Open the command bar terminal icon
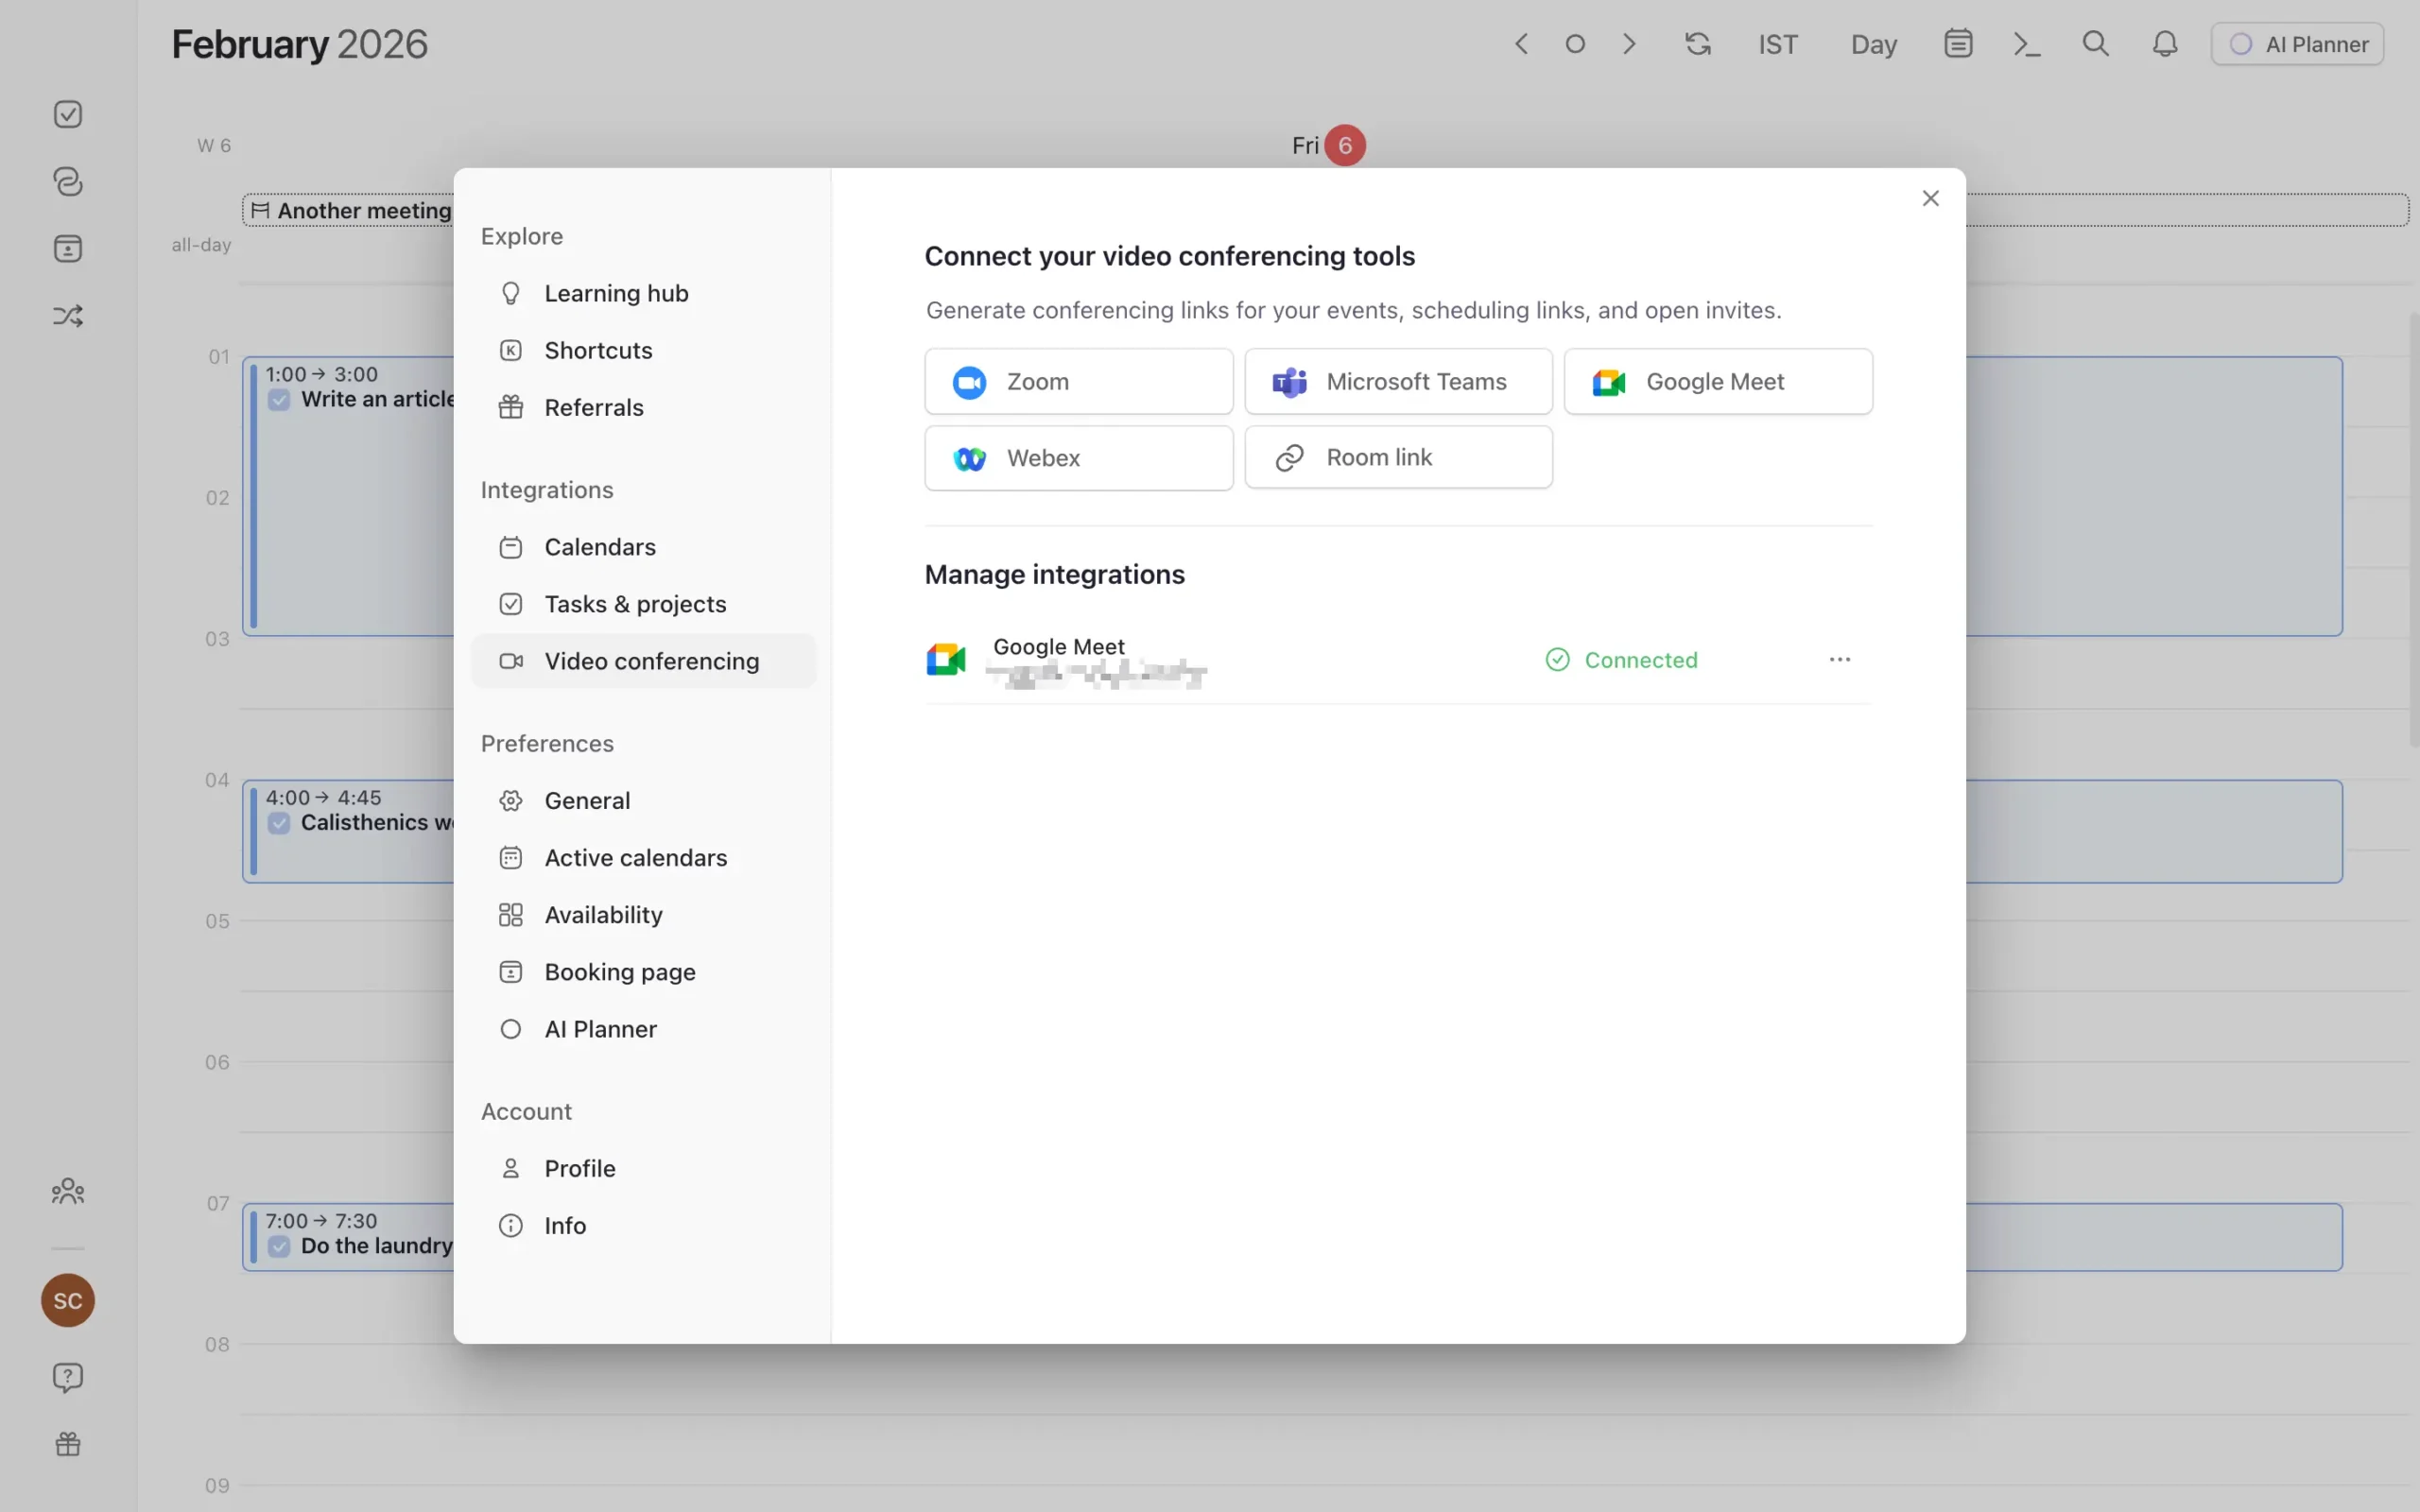The height and width of the screenshot is (1512, 2420). point(2026,44)
